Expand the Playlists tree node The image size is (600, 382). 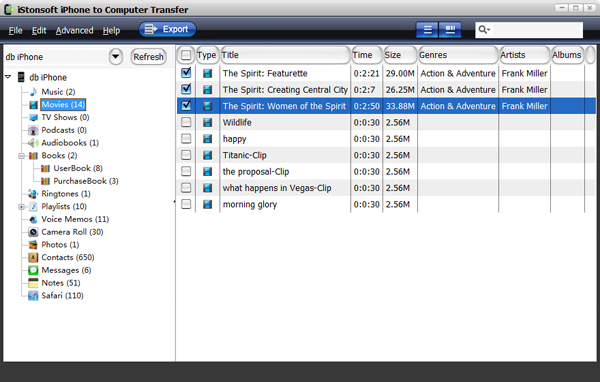(21, 207)
